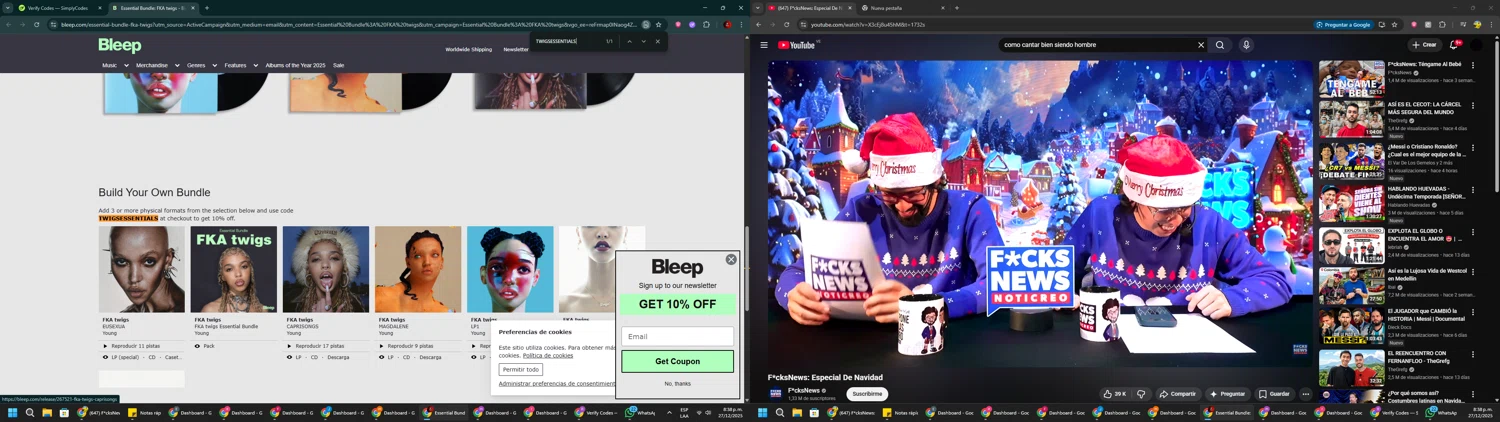This screenshot has height=422, width=1500.
Task: Close the find-in-page bar
Action: pyautogui.click(x=657, y=41)
